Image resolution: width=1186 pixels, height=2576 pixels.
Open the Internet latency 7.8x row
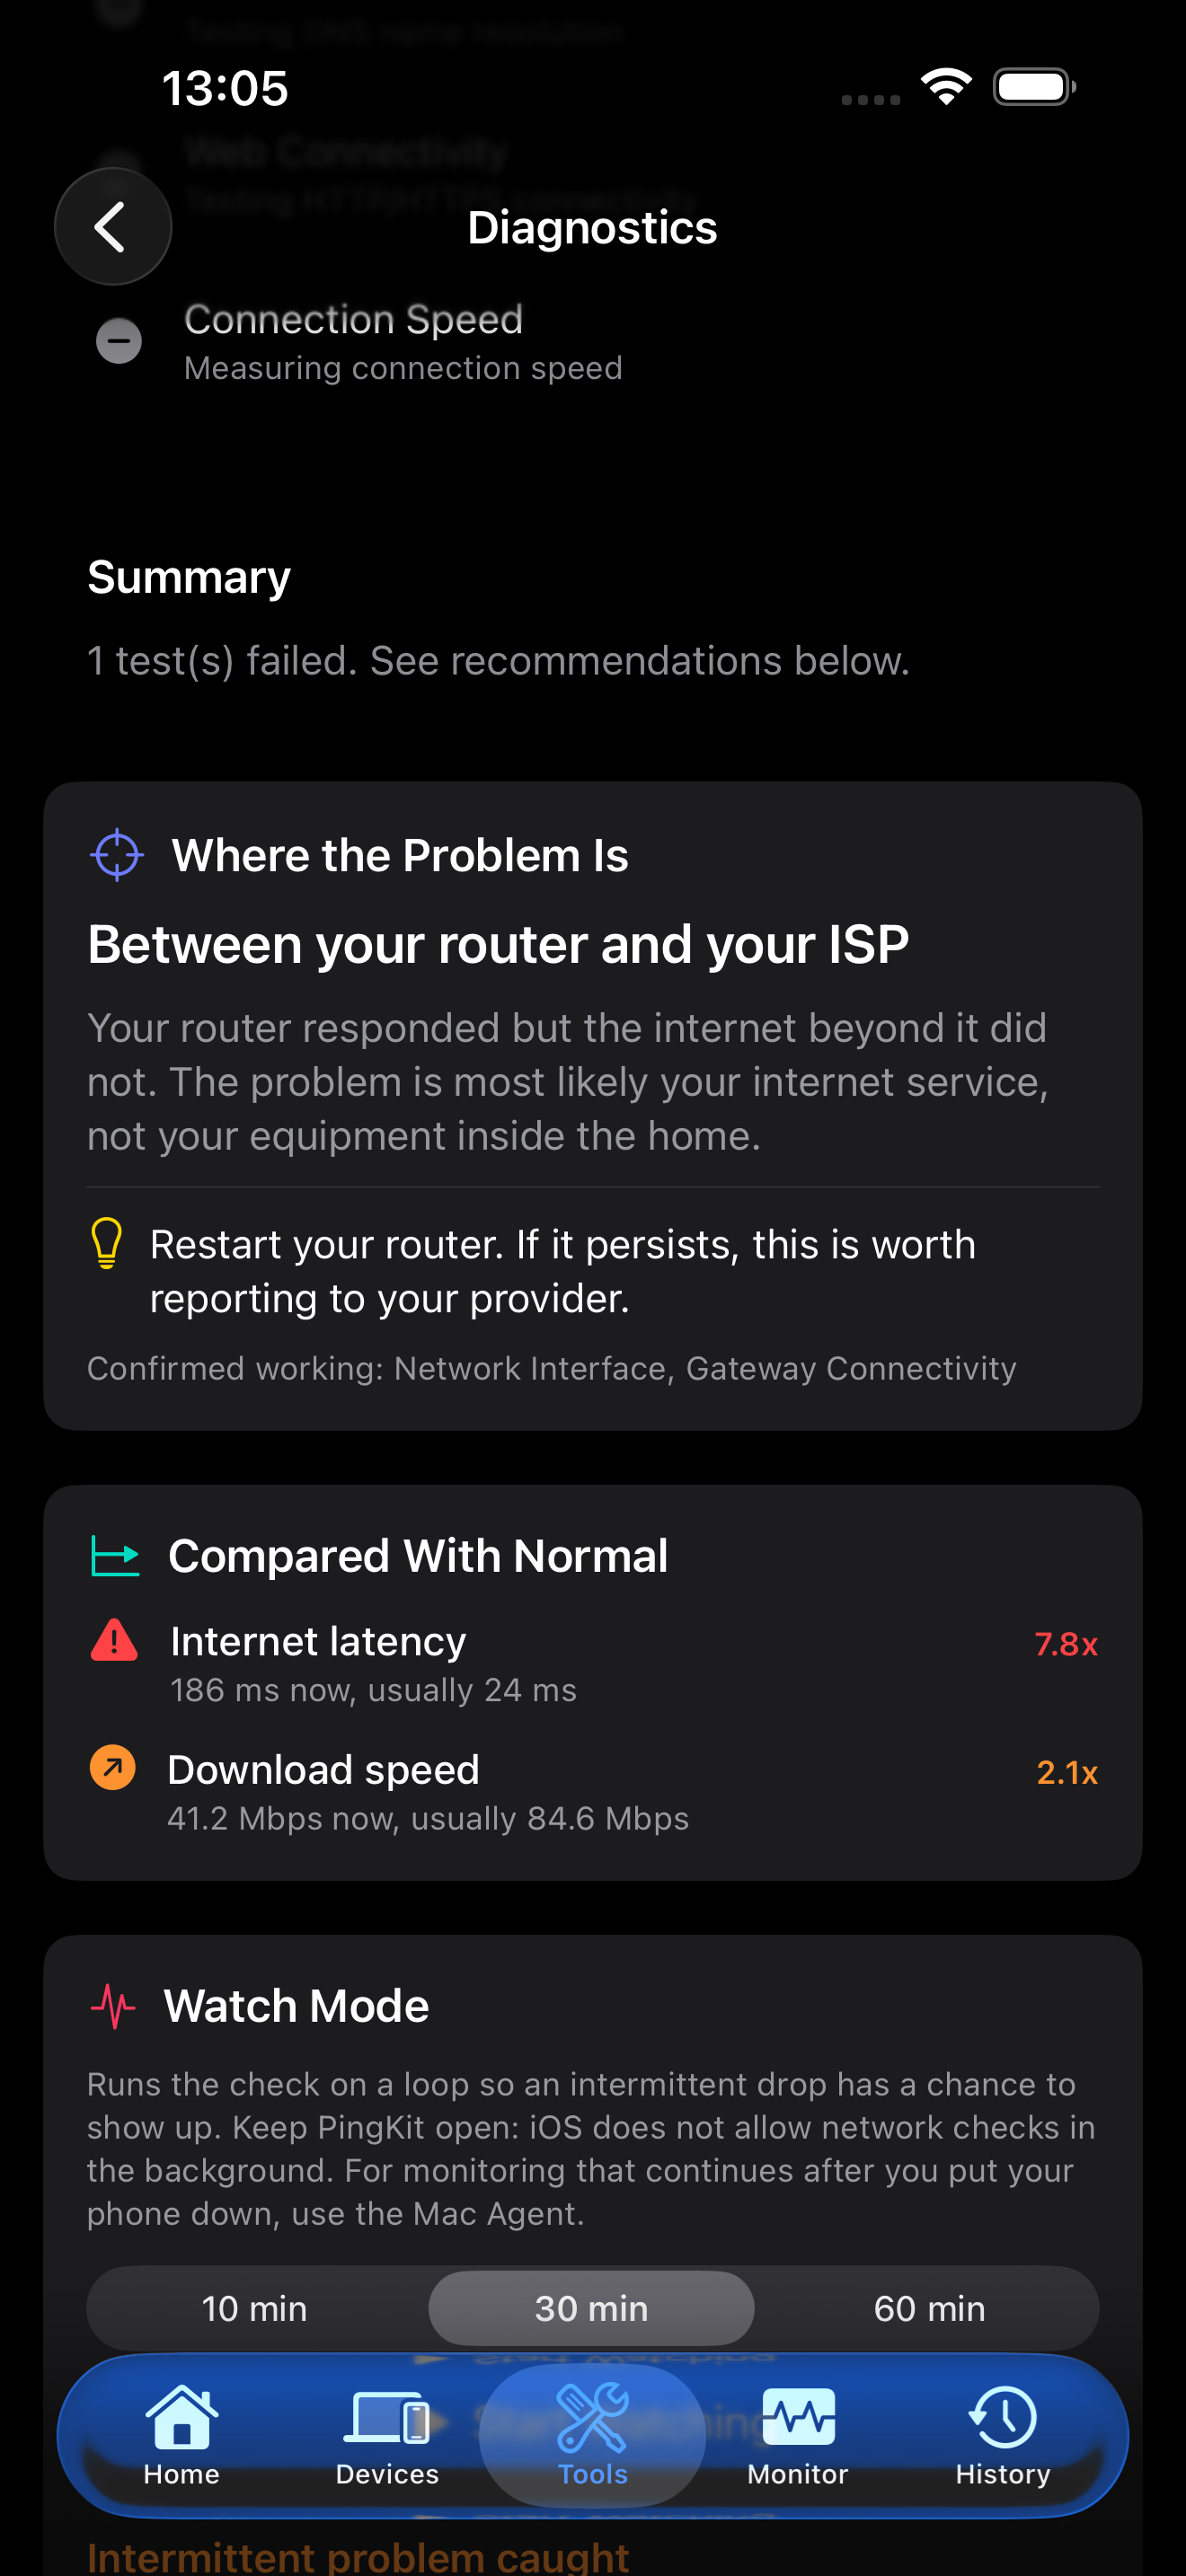coord(593,1663)
